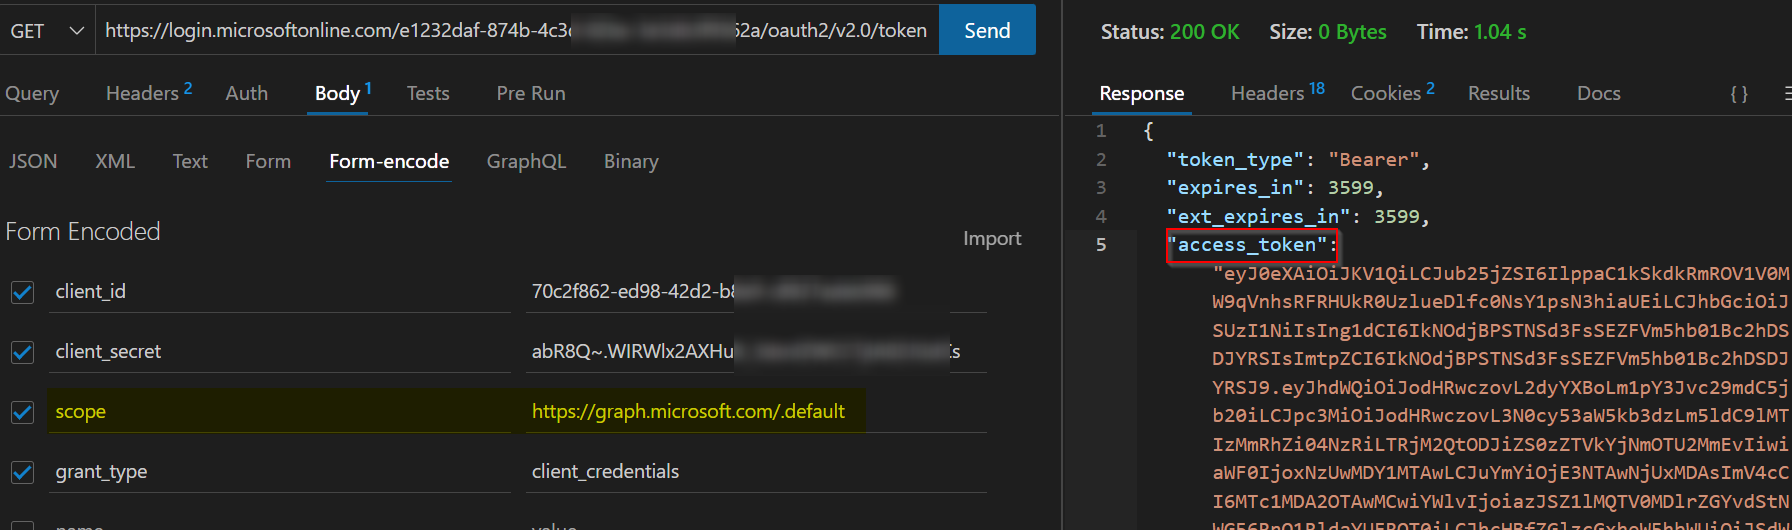
Task: Edit the client_secret name field
Action: [280, 351]
